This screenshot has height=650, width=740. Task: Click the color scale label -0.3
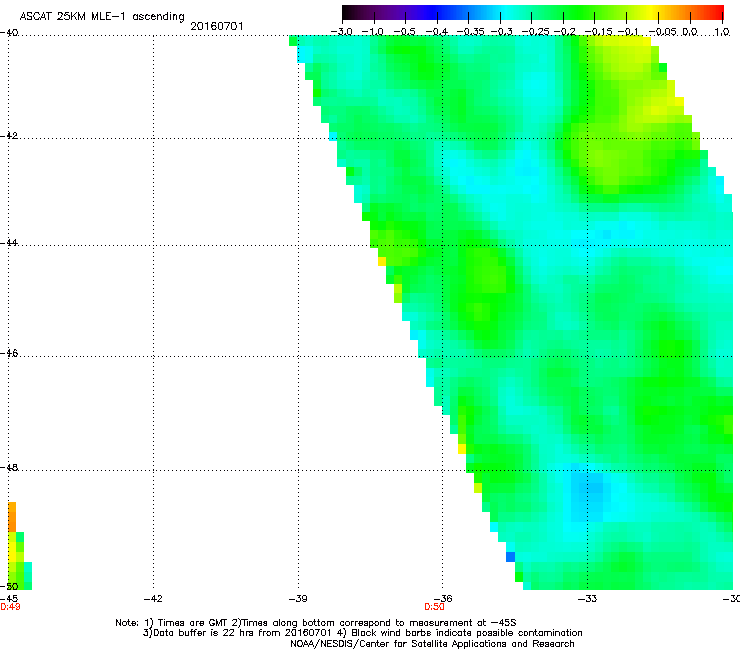[502, 32]
